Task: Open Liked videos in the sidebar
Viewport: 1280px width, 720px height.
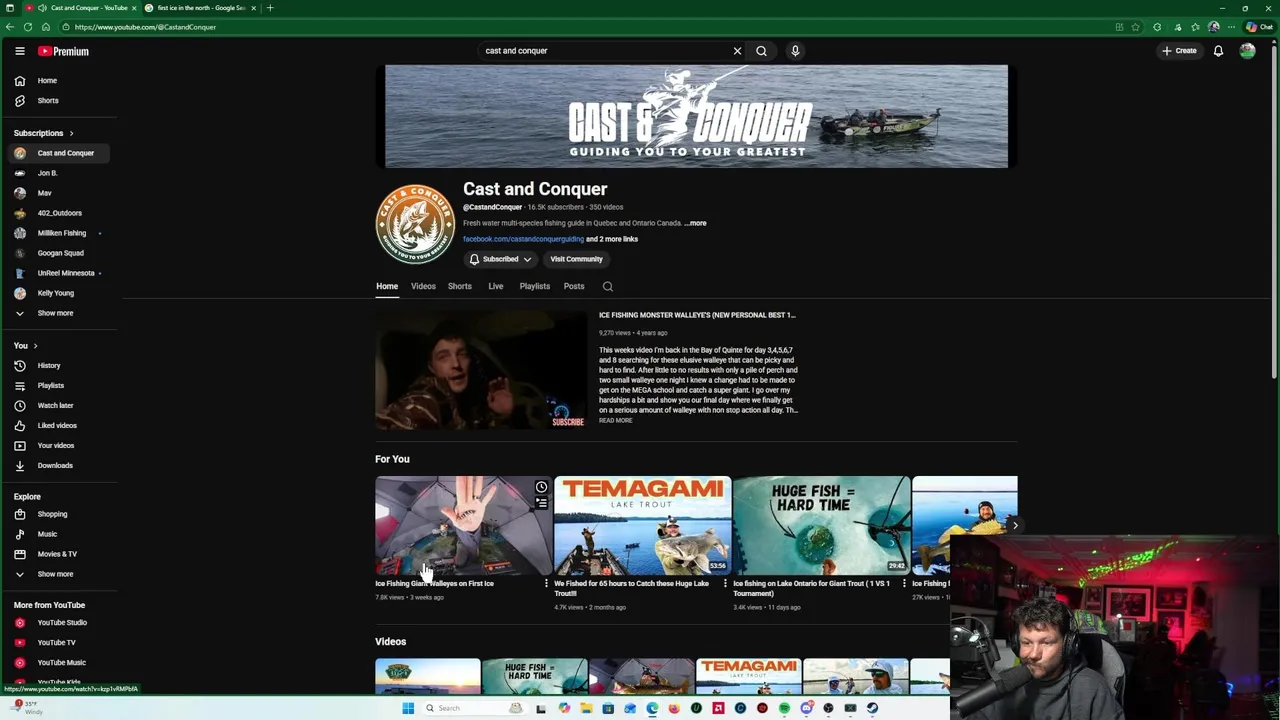Action: (x=60, y=426)
